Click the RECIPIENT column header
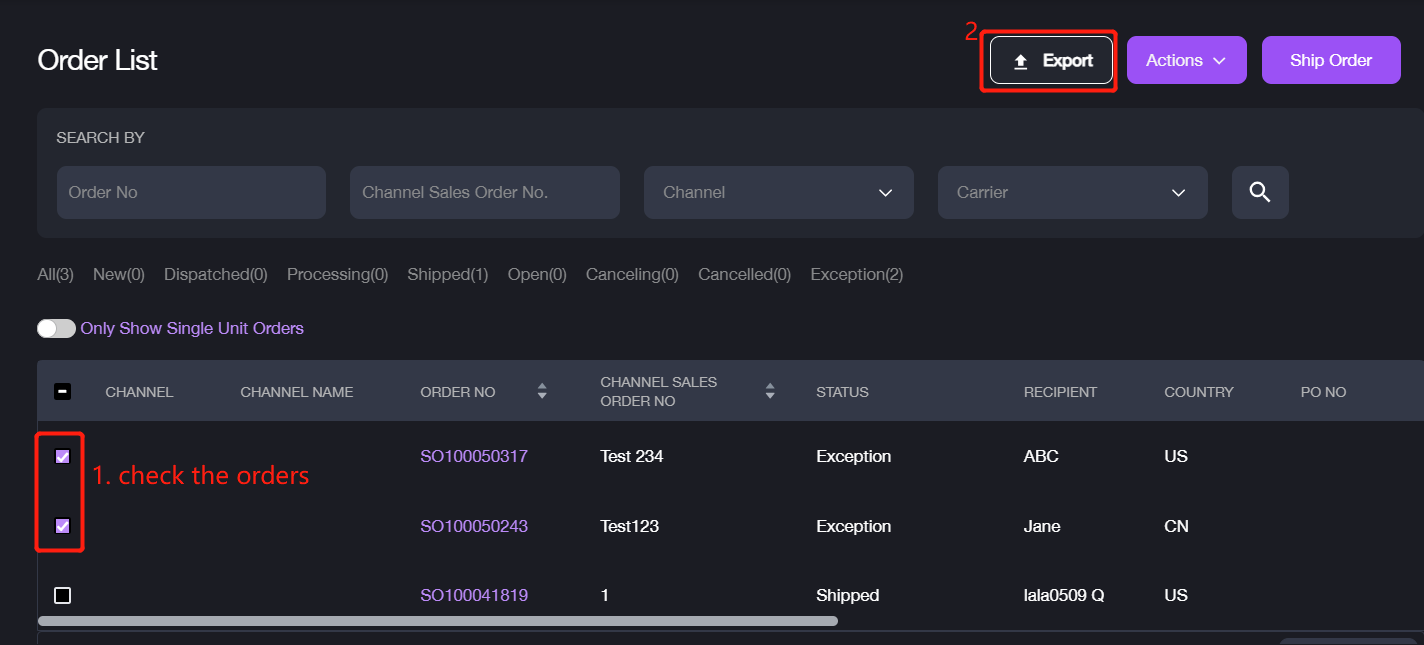The image size is (1424, 645). (x=1060, y=392)
